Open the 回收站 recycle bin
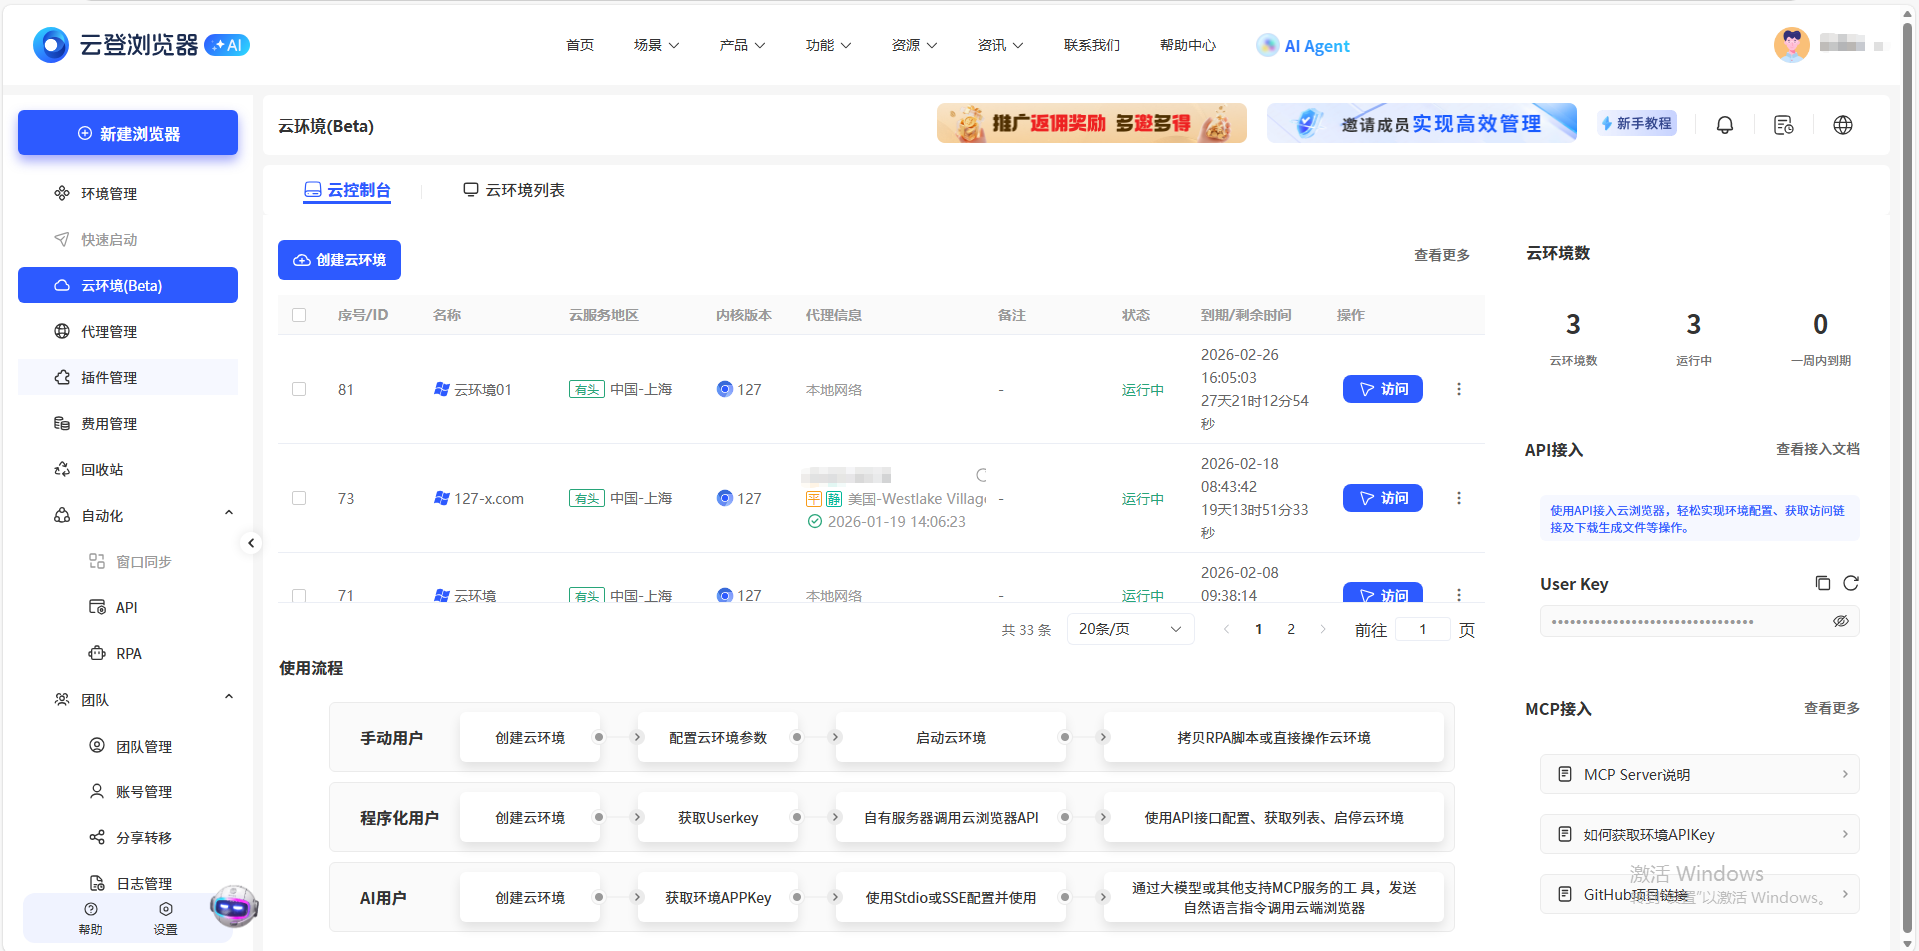 coord(103,469)
